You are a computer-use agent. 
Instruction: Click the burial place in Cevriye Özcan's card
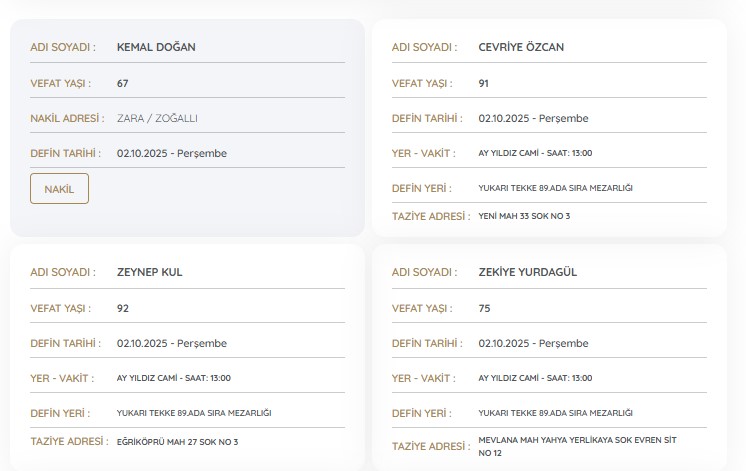555,188
